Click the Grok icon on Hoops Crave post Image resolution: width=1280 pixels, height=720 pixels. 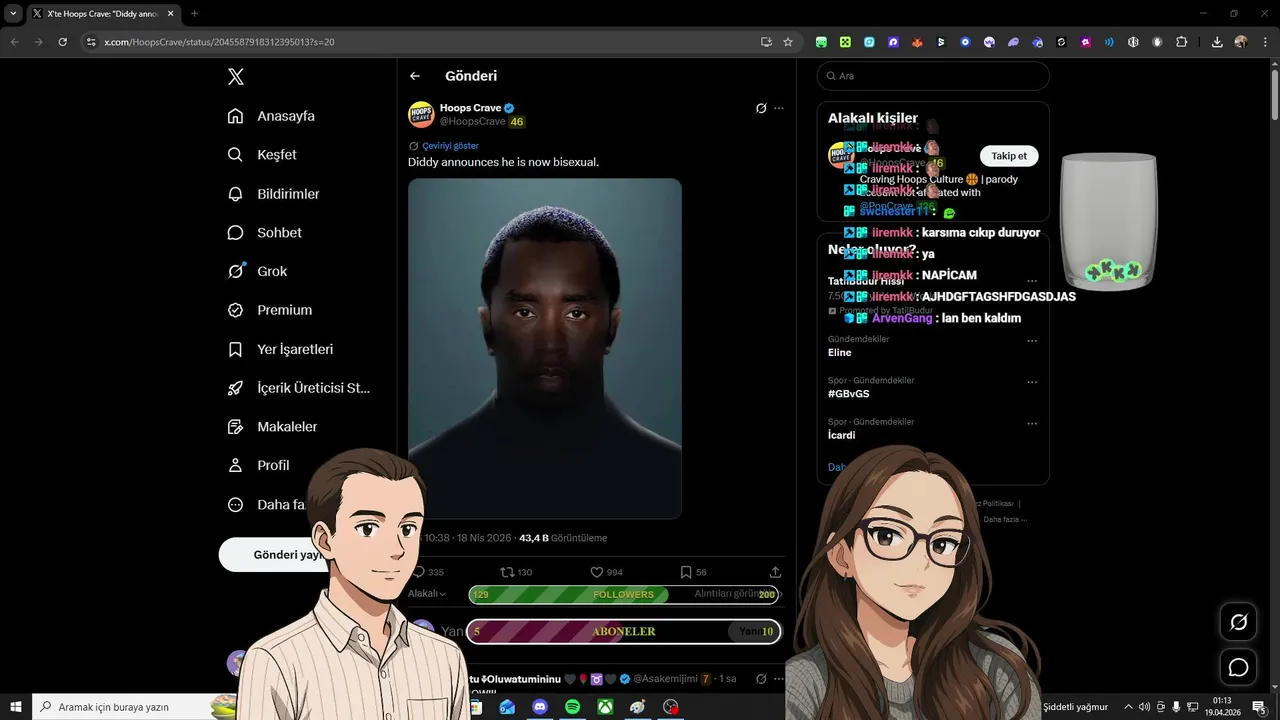[x=761, y=108]
